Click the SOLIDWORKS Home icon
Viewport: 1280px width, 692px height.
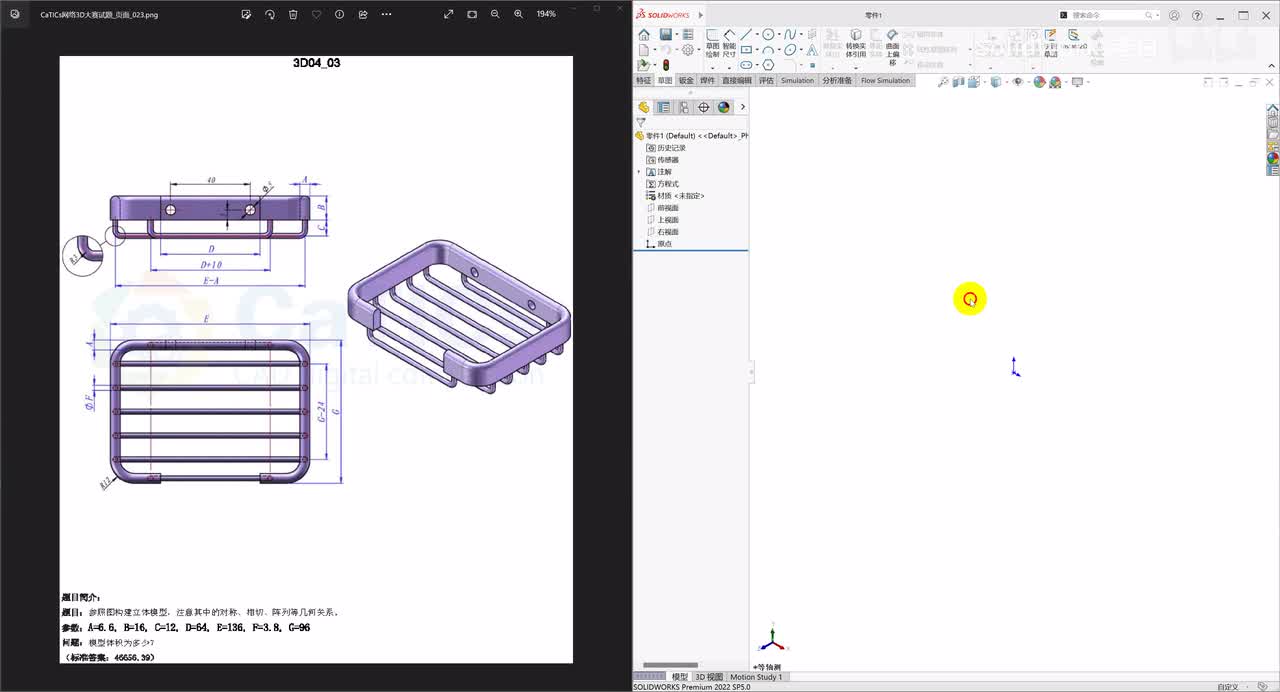pyautogui.click(x=644, y=35)
